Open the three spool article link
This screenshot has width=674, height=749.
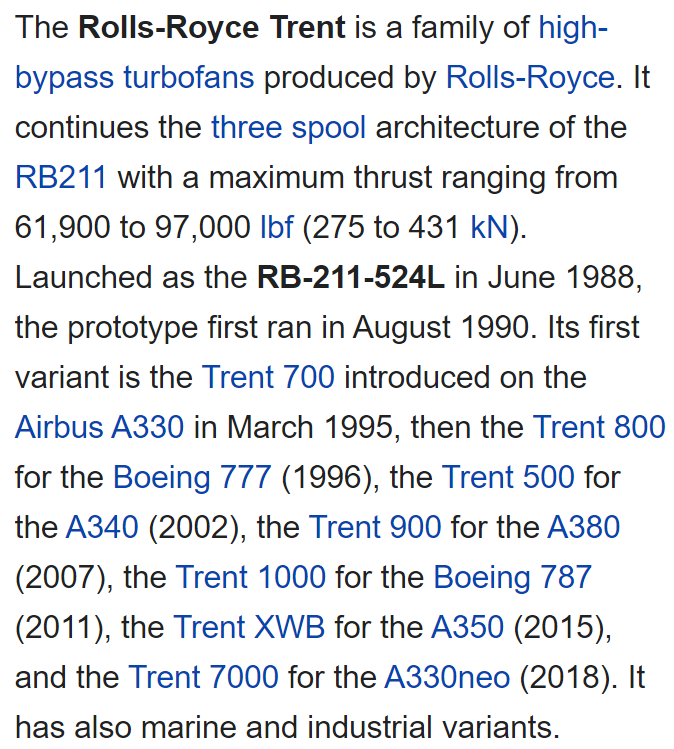289,128
